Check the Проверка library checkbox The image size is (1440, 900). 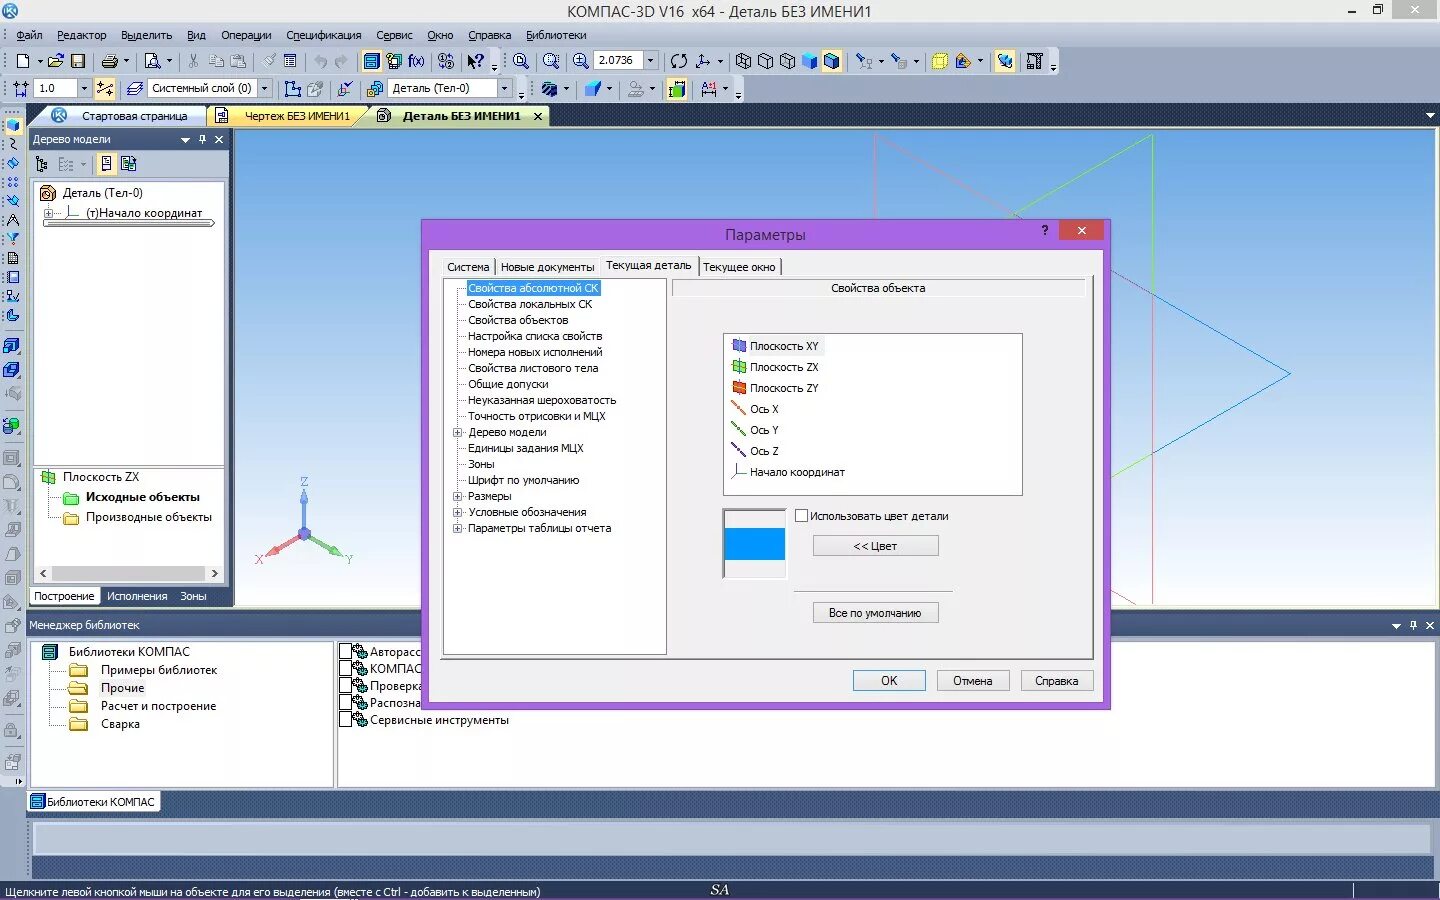(x=345, y=686)
